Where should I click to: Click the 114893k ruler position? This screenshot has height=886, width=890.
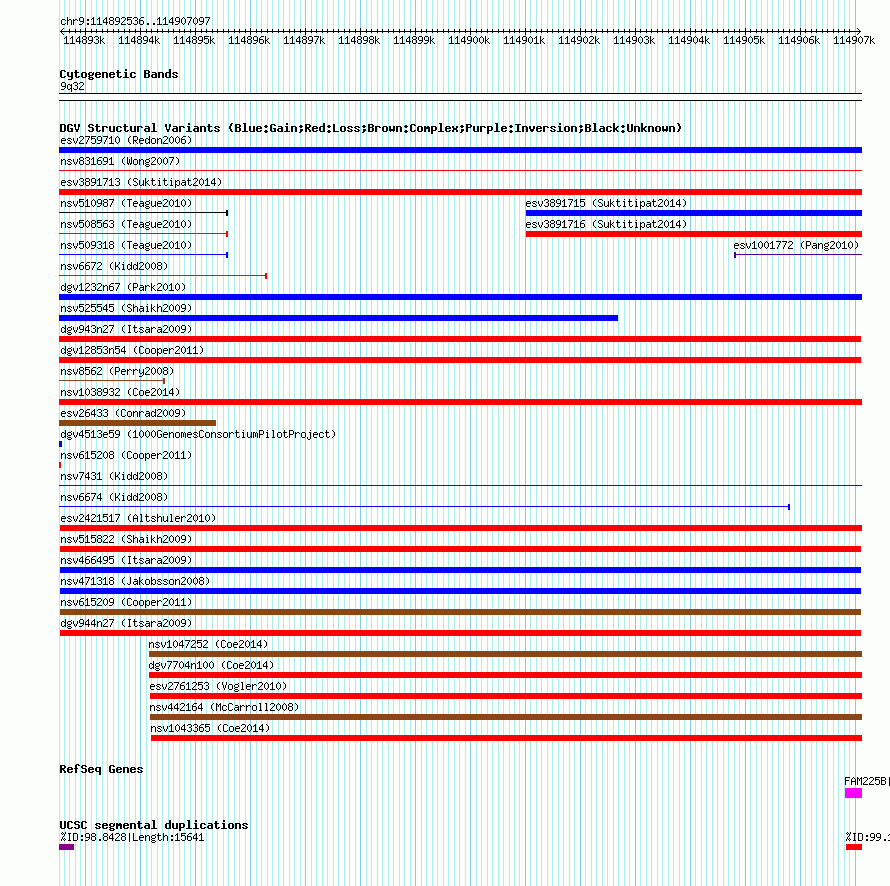coord(84,40)
